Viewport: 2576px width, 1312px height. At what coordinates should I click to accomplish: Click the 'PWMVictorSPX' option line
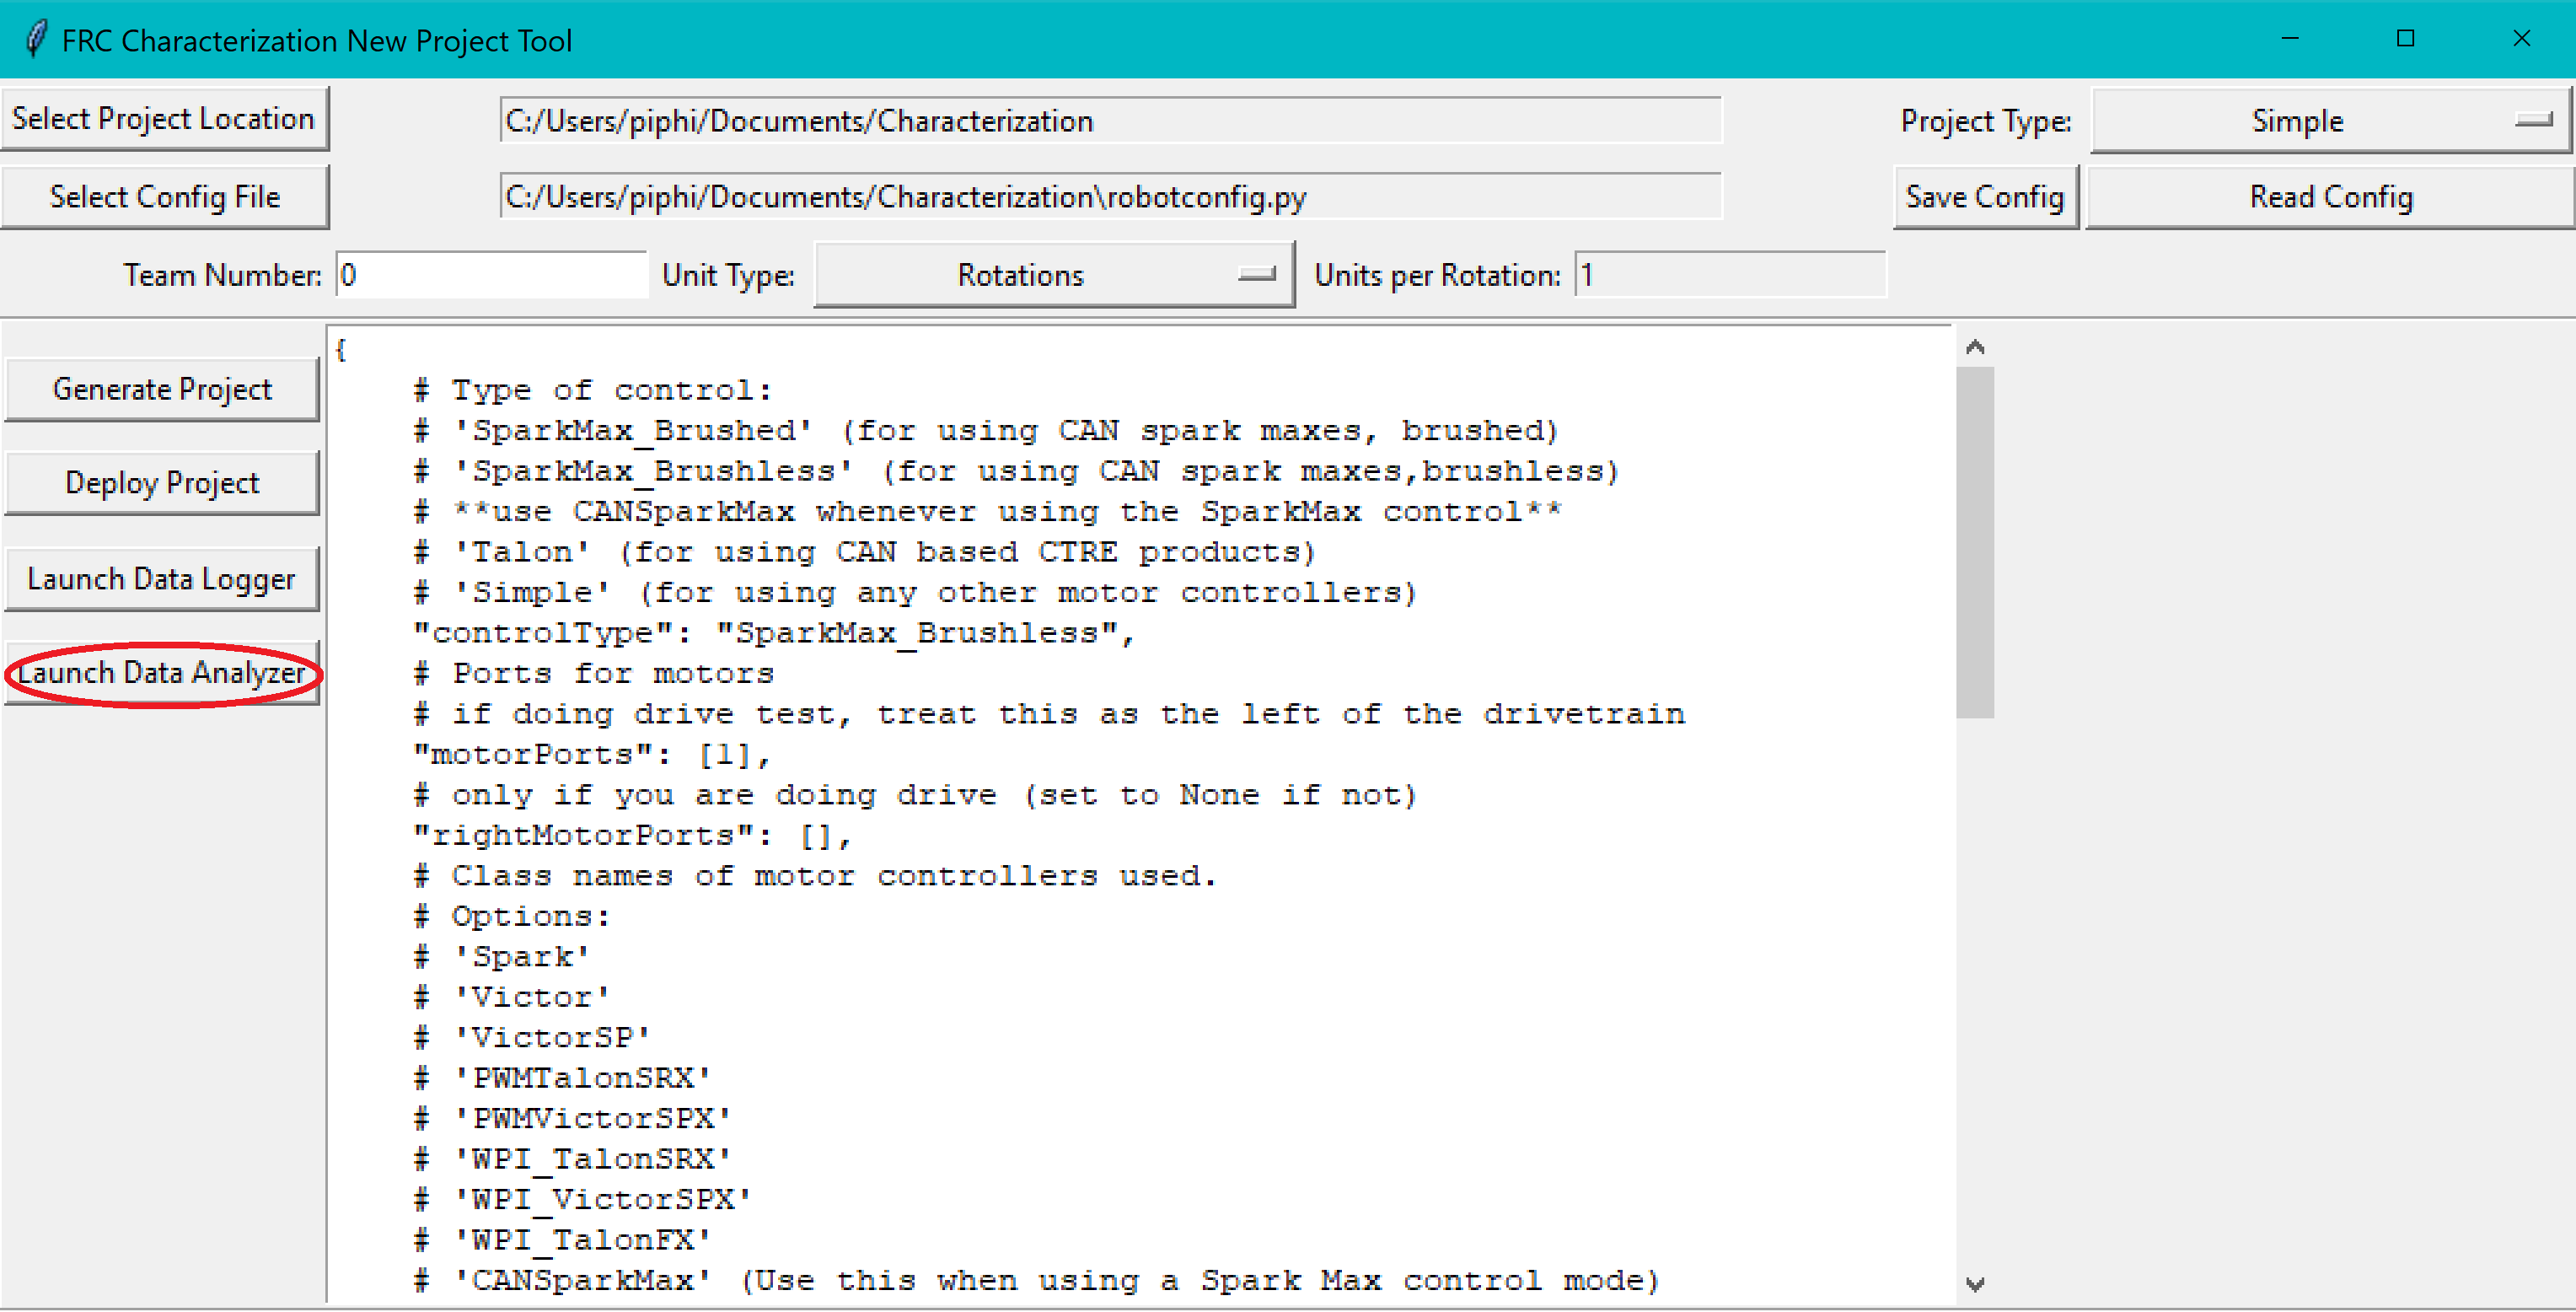coord(572,1119)
